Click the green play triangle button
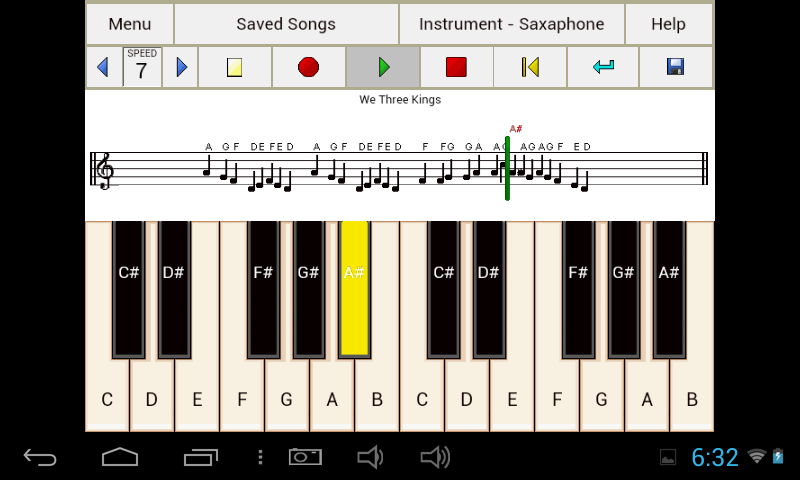 (x=383, y=67)
